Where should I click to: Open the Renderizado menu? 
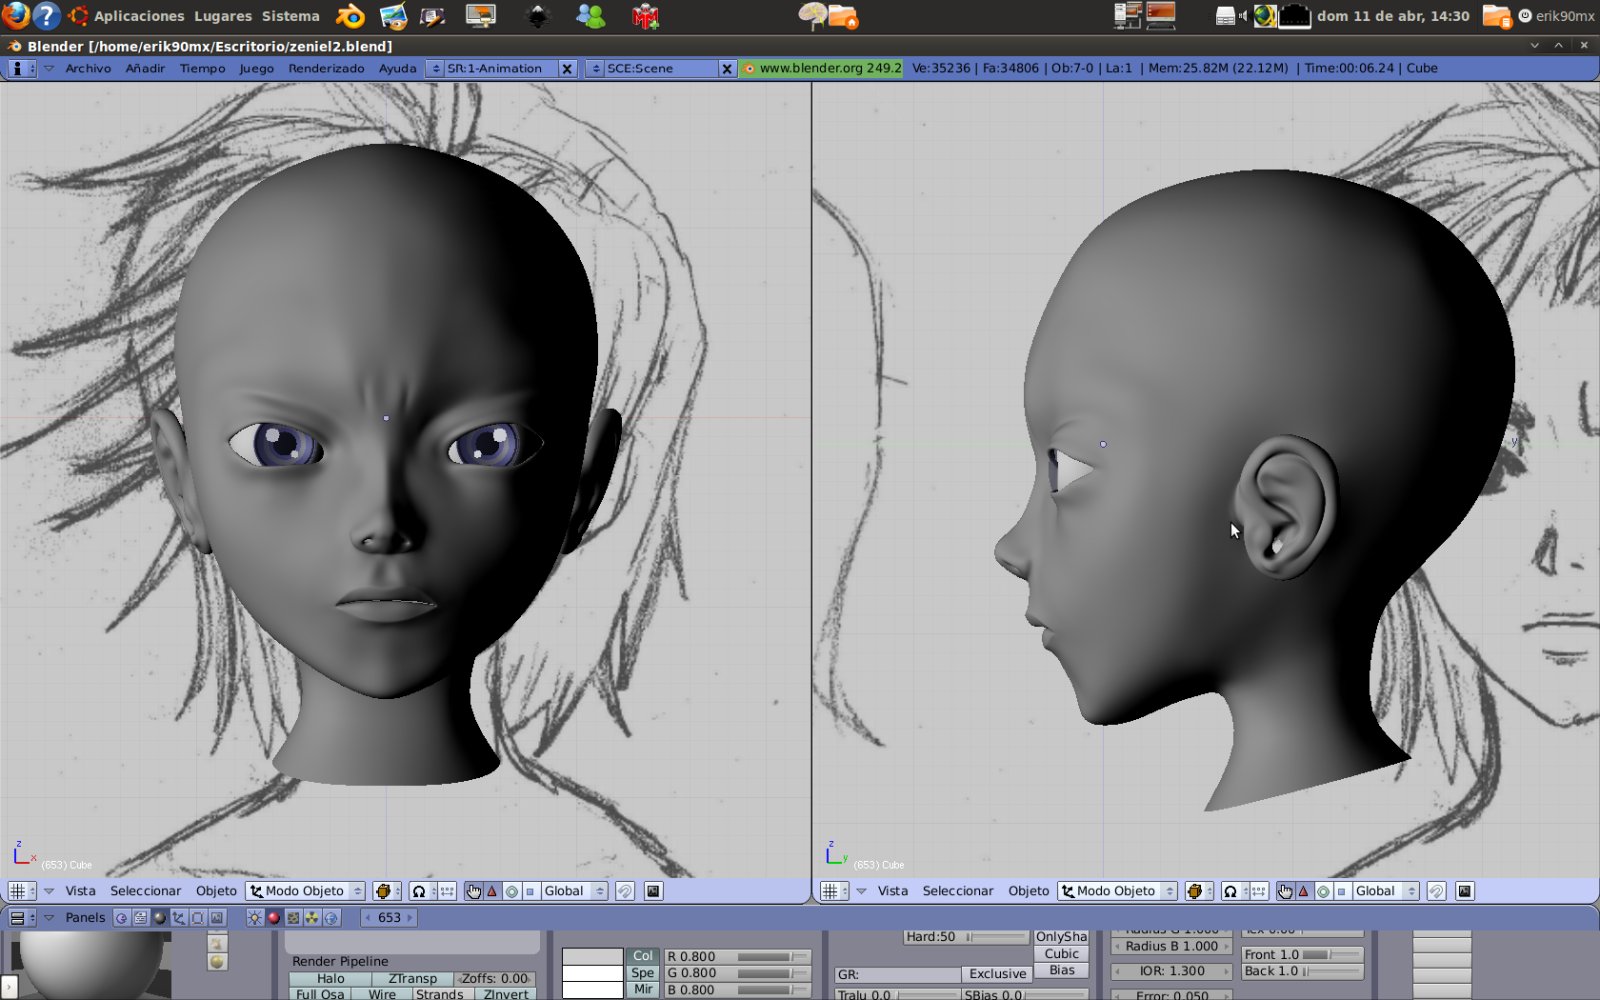[326, 68]
